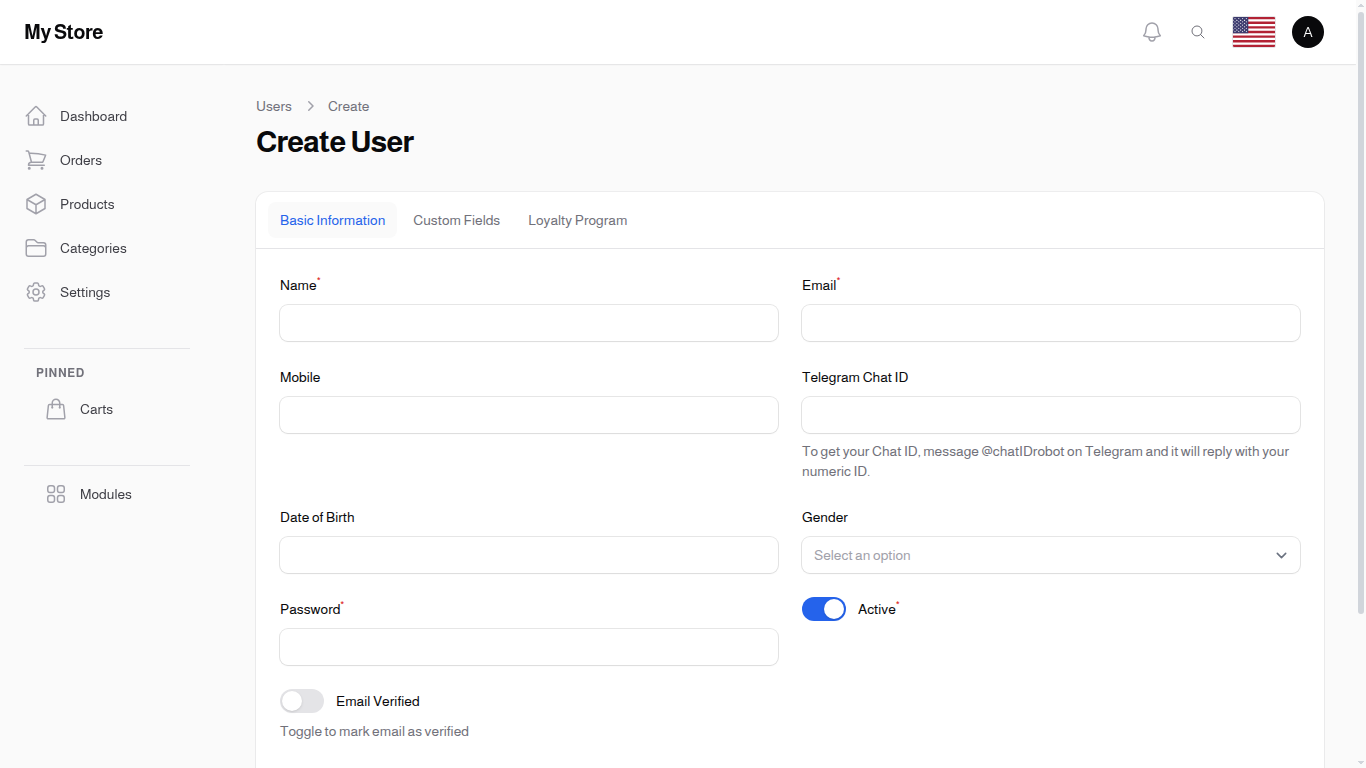The width and height of the screenshot is (1366, 768).
Task: Open the pinned Carts section
Action: click(x=56, y=409)
